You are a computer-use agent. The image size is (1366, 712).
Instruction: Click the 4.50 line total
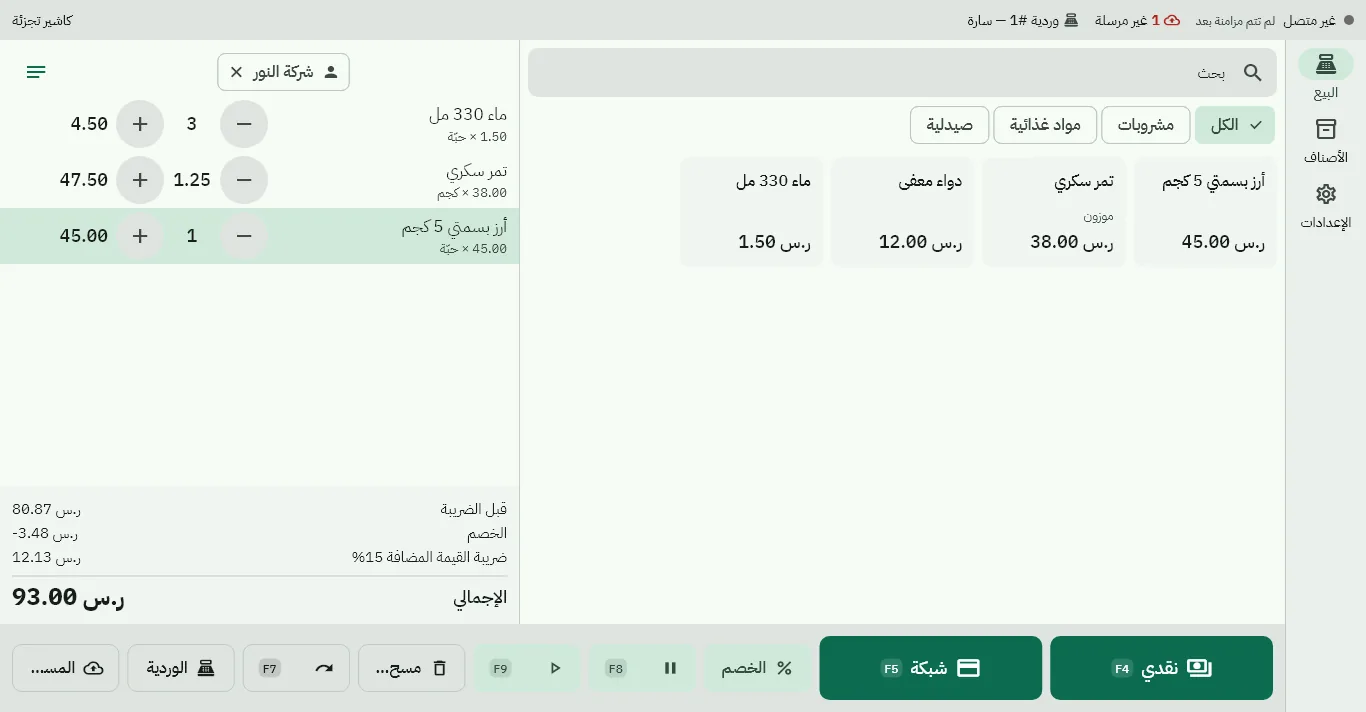[x=89, y=124]
